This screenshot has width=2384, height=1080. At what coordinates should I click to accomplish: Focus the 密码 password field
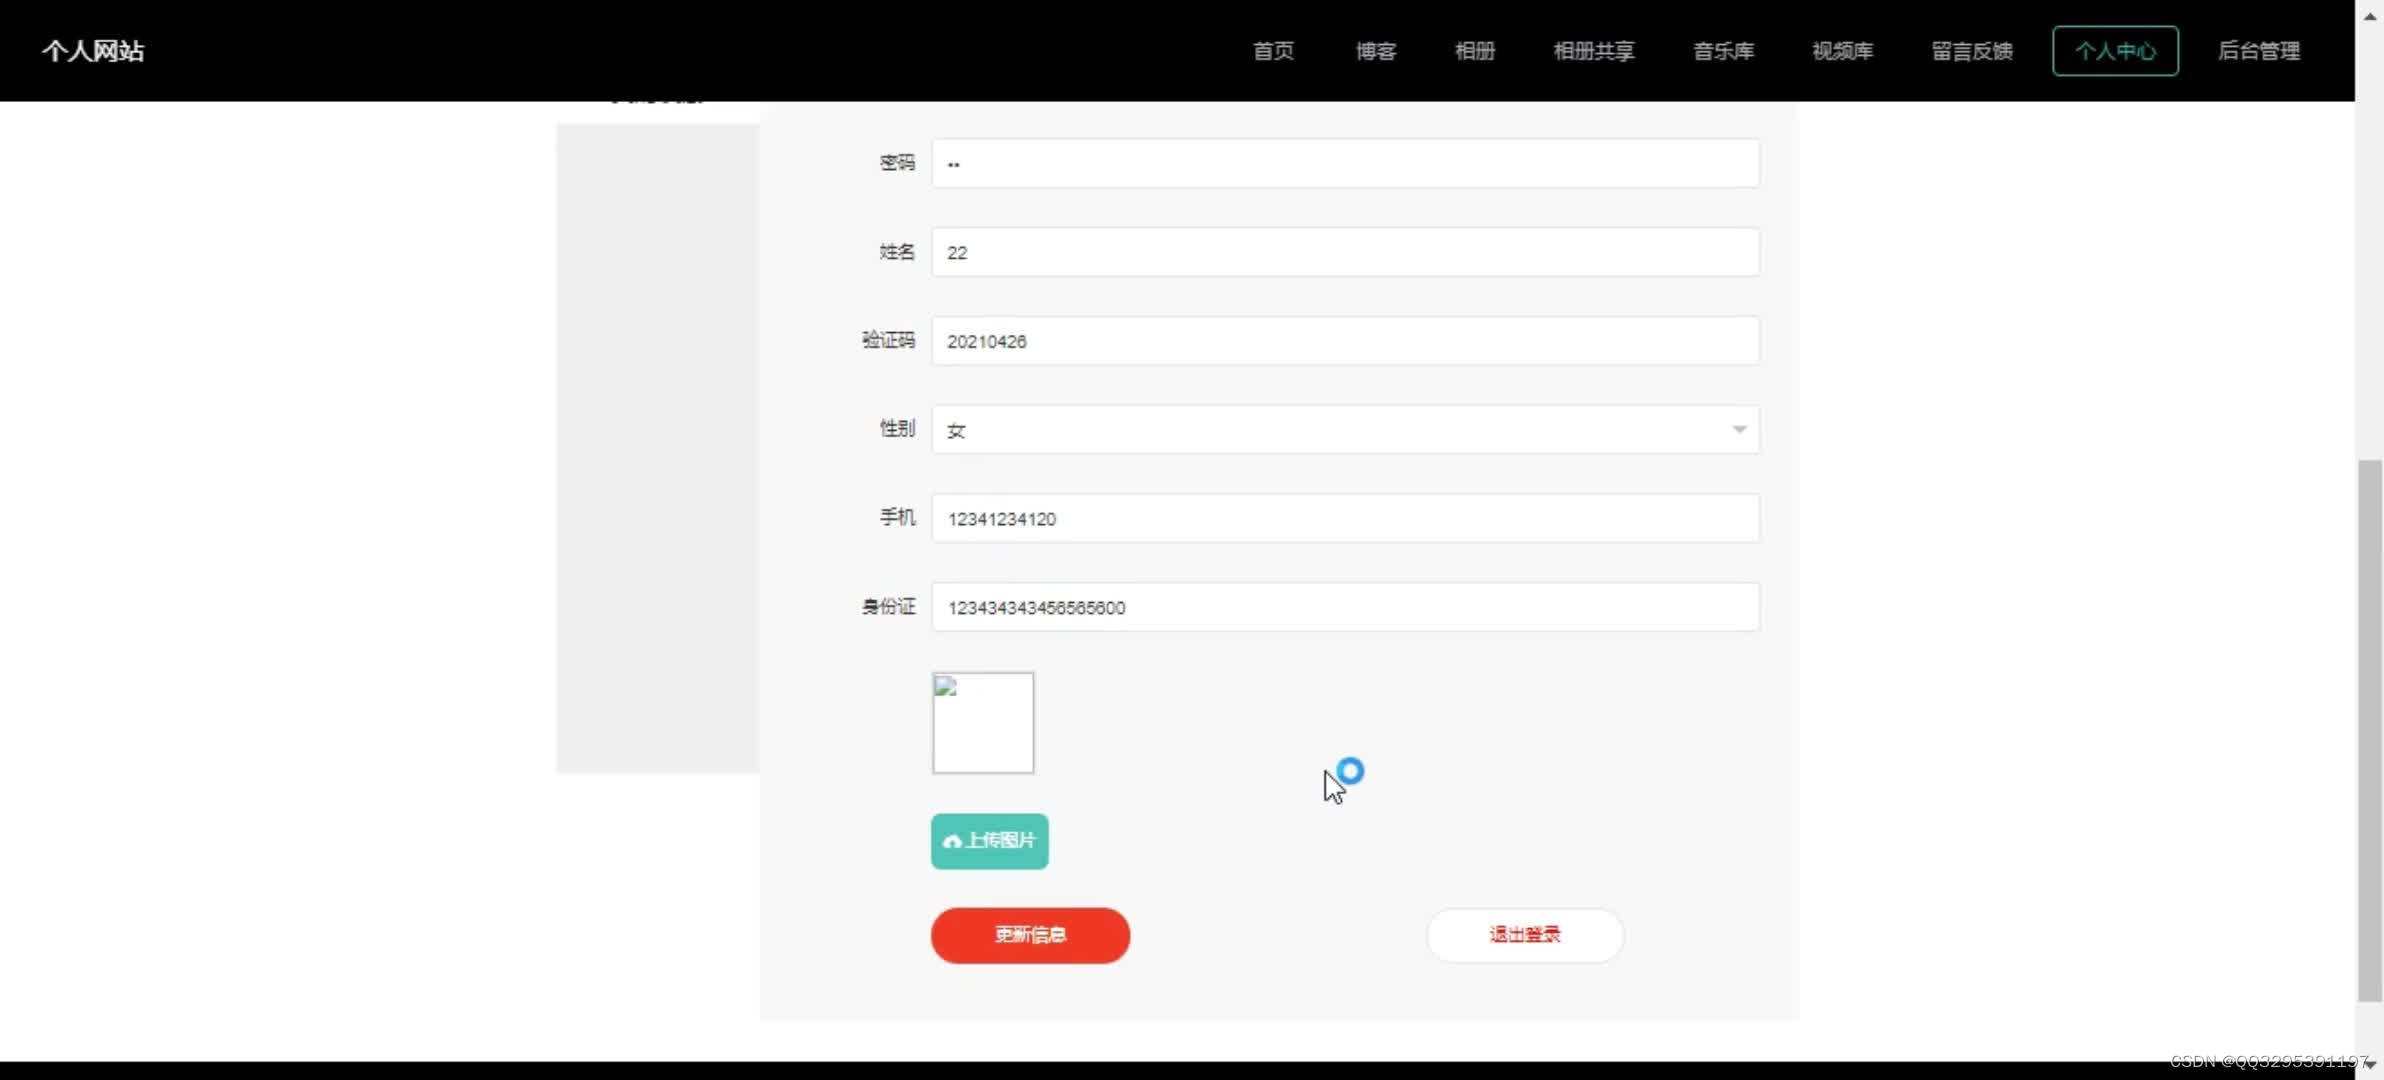[x=1345, y=163]
